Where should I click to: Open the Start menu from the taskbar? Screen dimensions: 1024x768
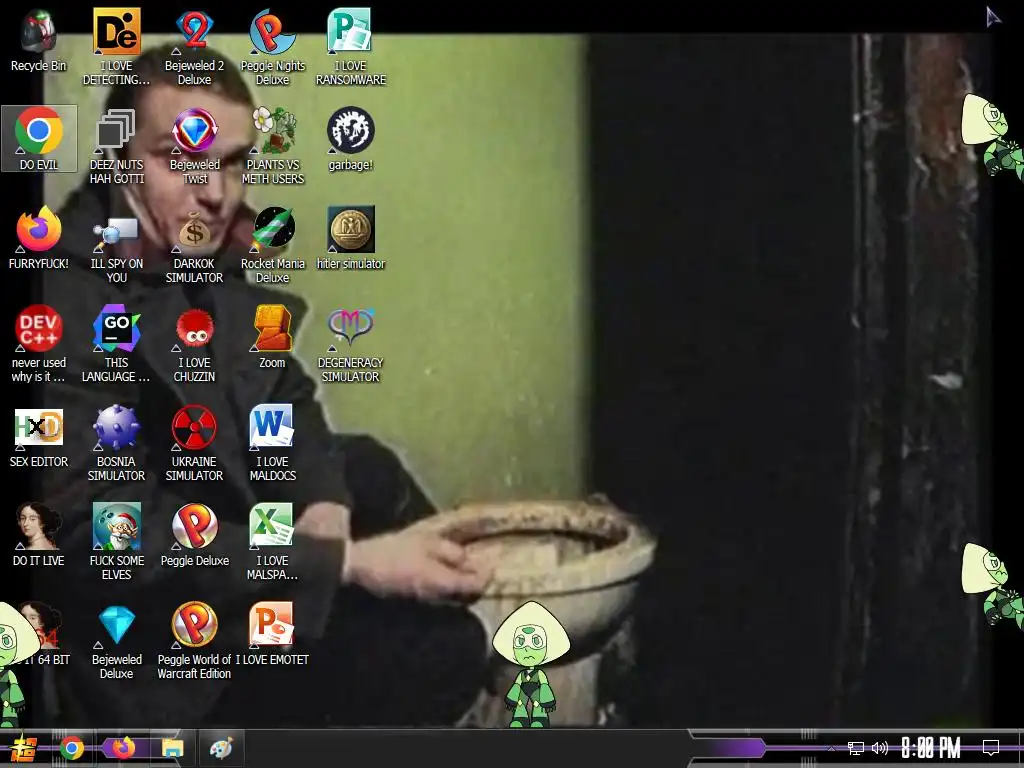click(x=24, y=748)
